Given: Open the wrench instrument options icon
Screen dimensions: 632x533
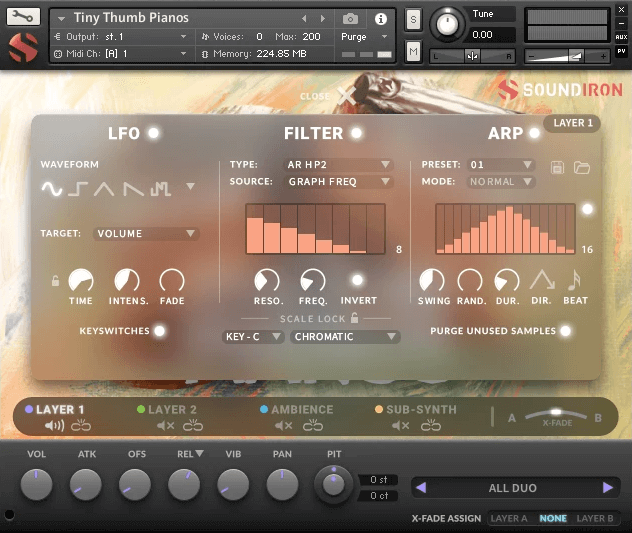Looking at the screenshot, I should pos(23,17).
